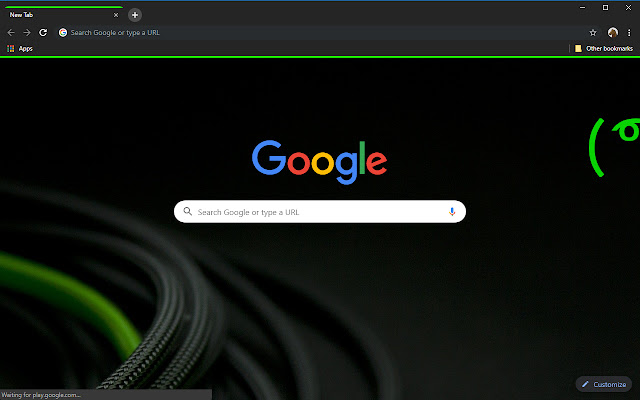Open the Apps bookmarks shortcut
This screenshot has height=400, width=640.
point(20,49)
